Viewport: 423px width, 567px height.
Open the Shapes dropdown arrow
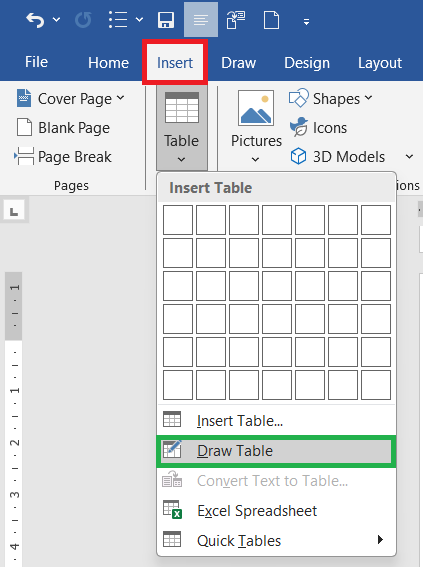click(x=368, y=98)
